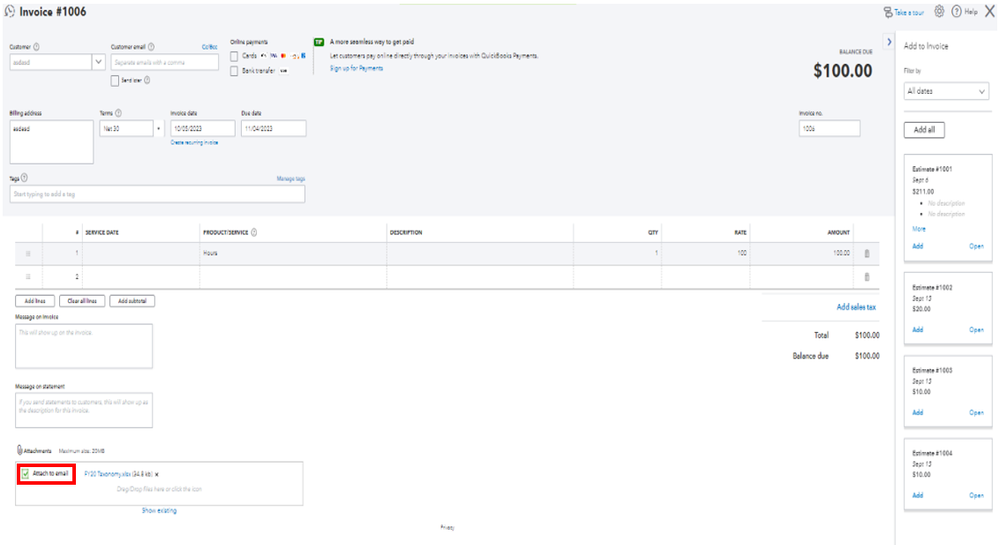Click the Hours product cell in line 1

[x=293, y=254]
